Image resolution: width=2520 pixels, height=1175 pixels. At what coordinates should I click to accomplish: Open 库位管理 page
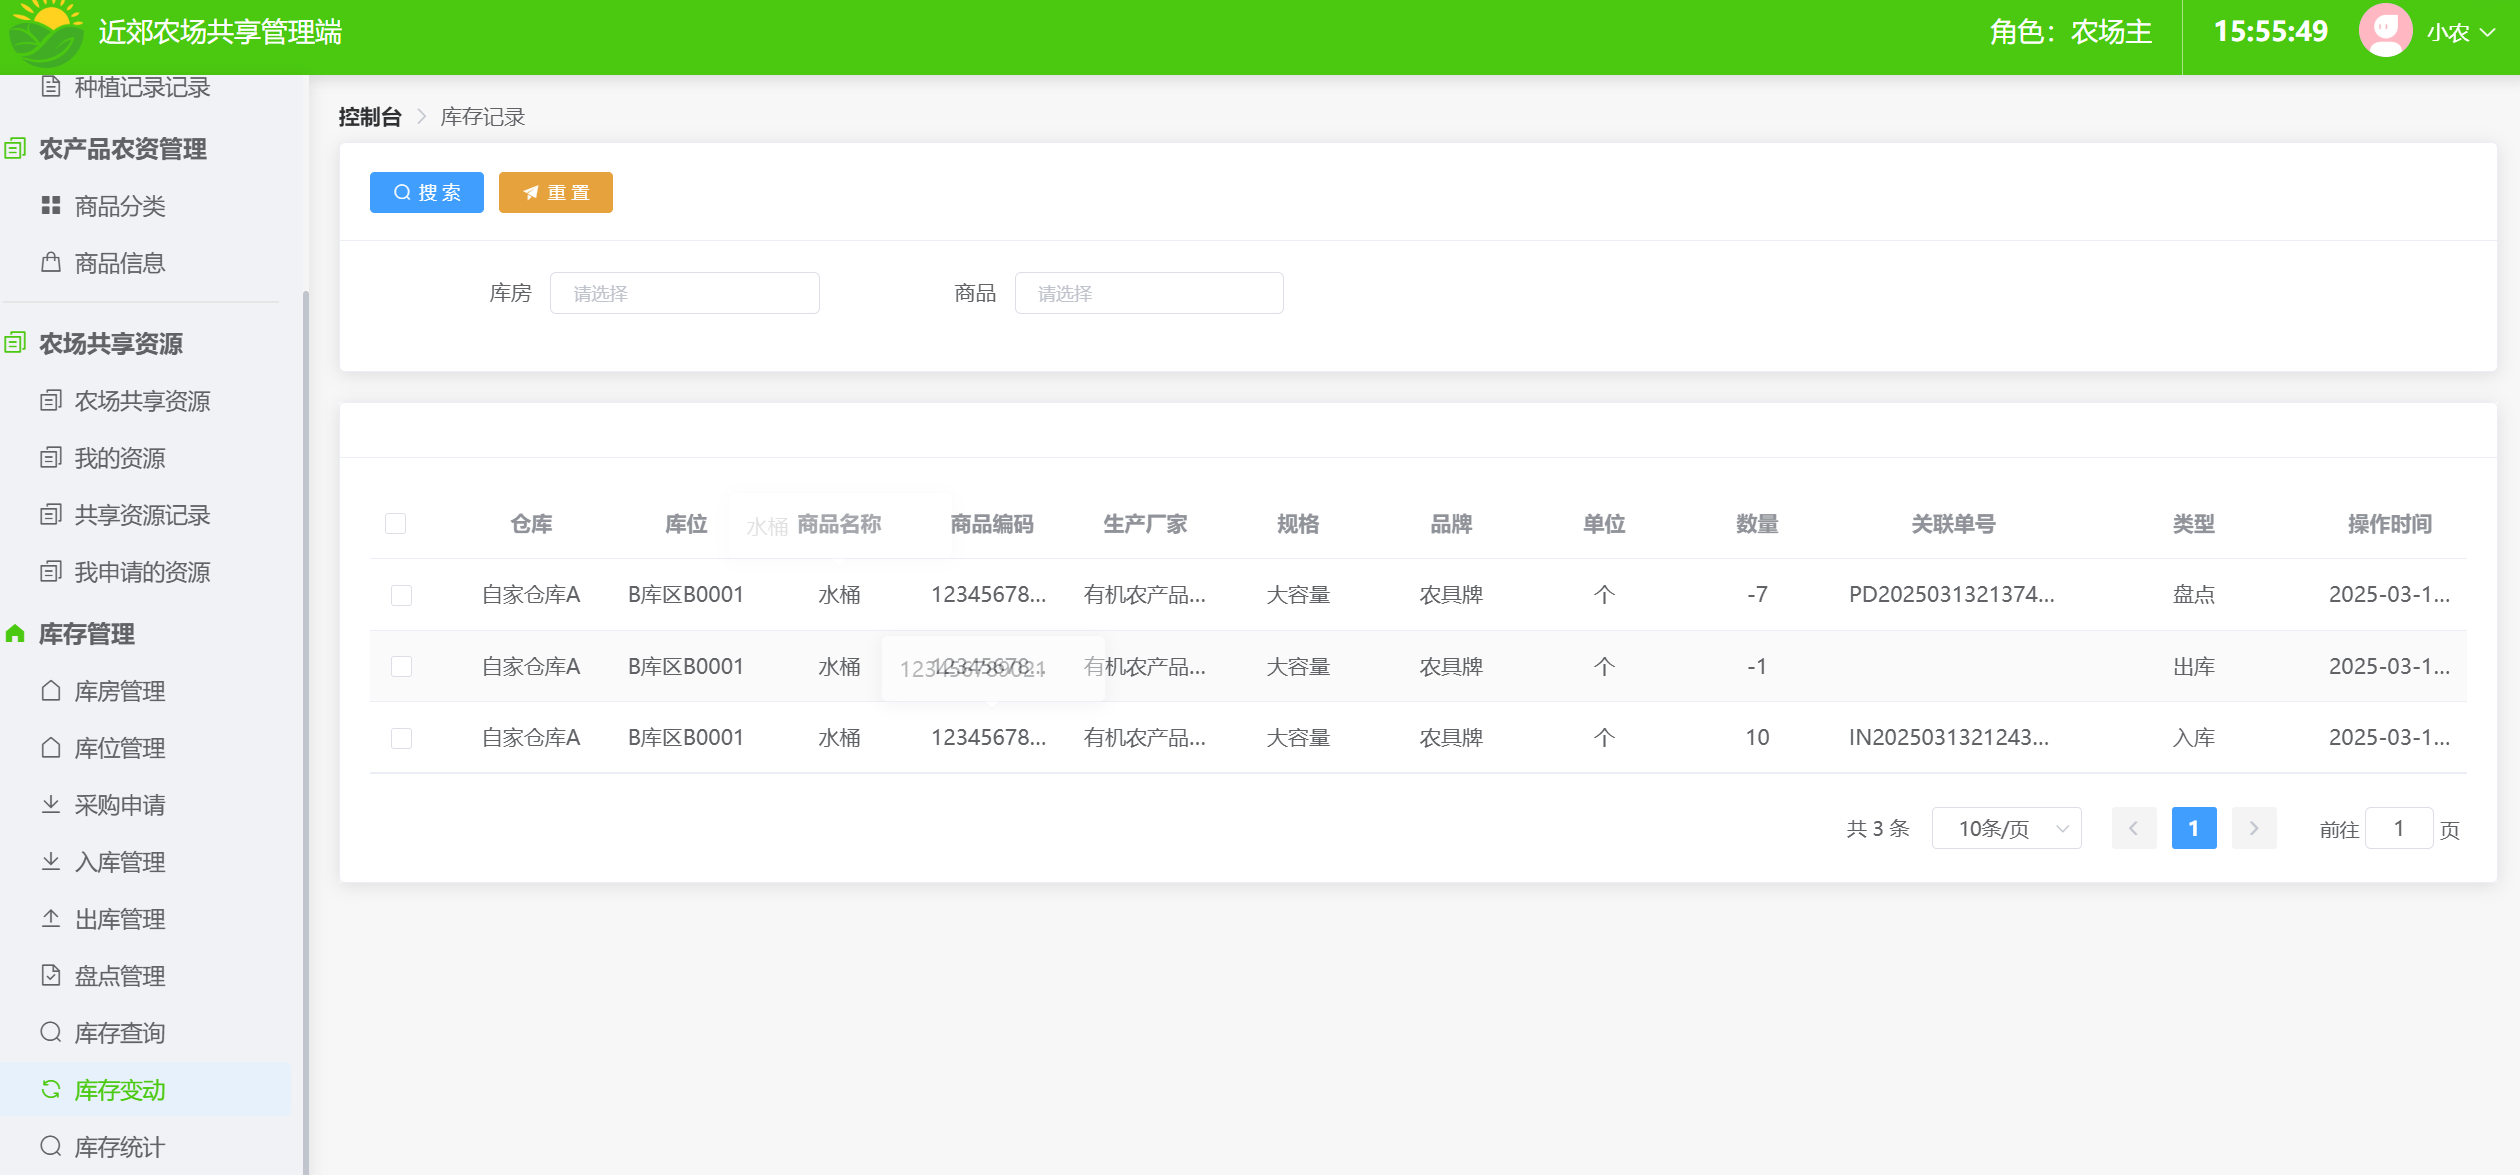click(120, 749)
